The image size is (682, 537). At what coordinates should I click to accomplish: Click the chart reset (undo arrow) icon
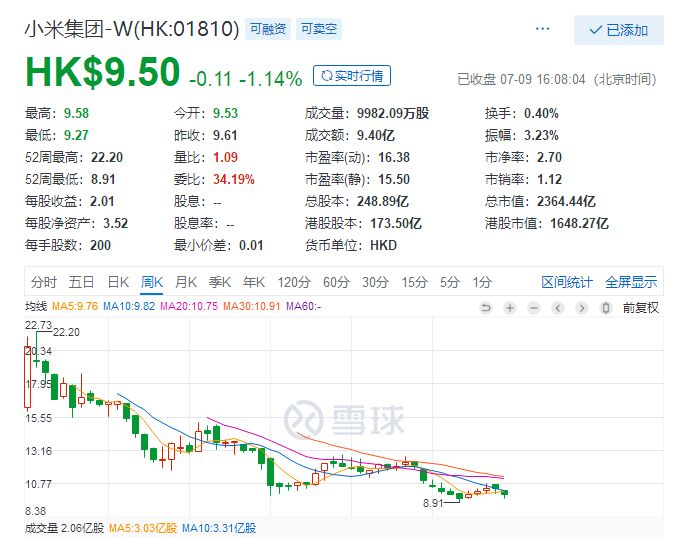(x=486, y=308)
